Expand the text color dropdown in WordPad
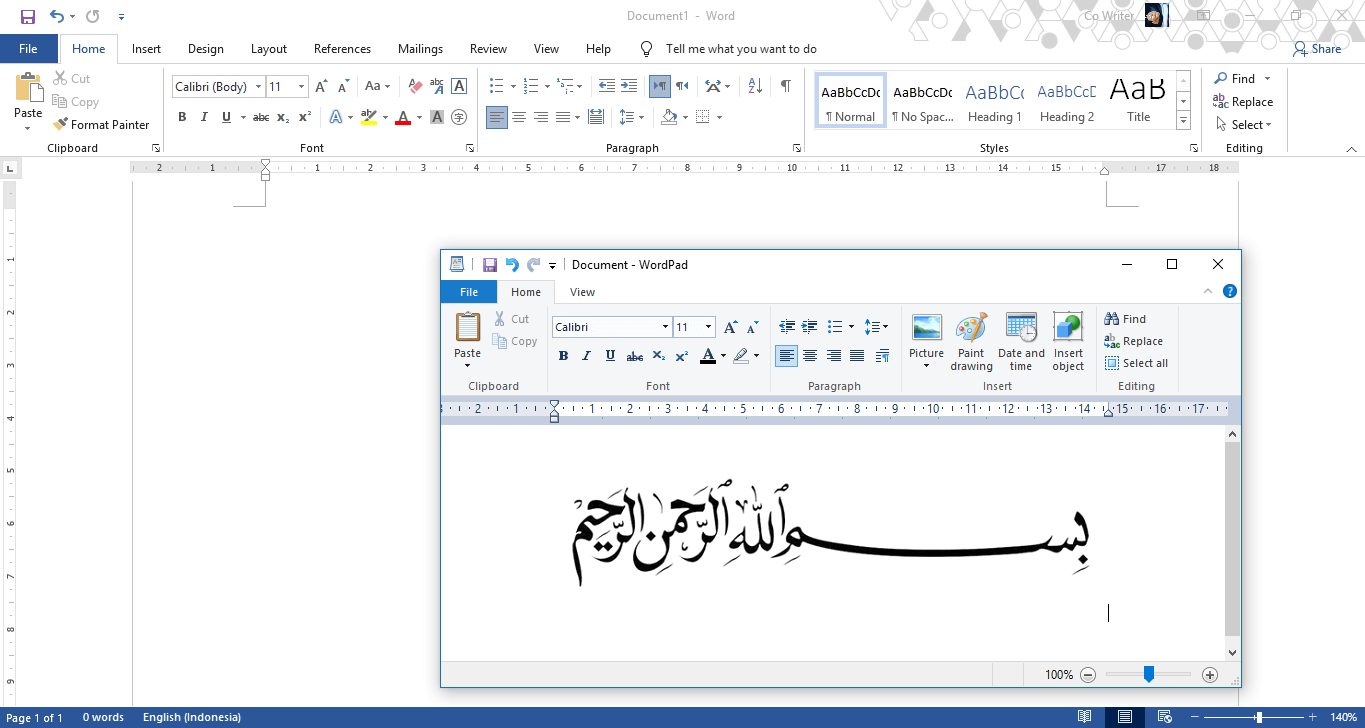The height and width of the screenshot is (728, 1365). point(723,355)
